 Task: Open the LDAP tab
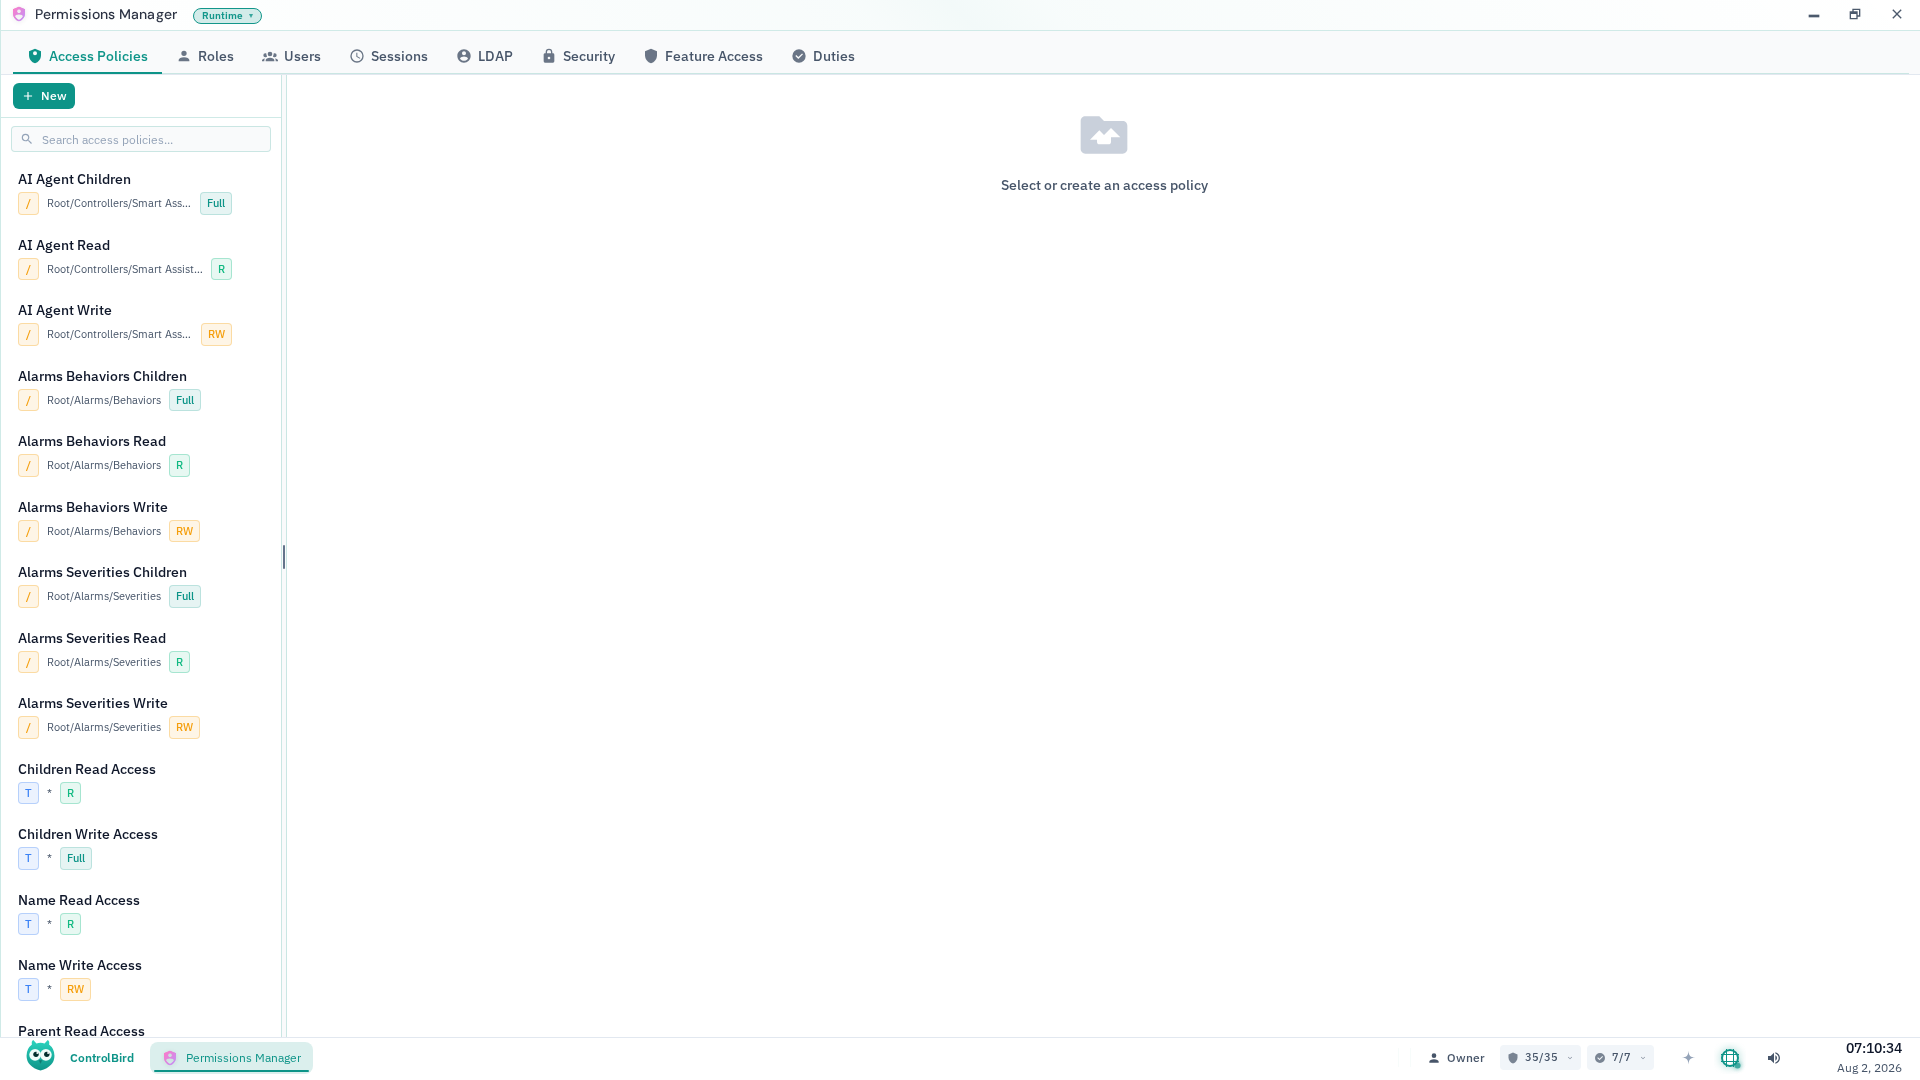click(485, 56)
